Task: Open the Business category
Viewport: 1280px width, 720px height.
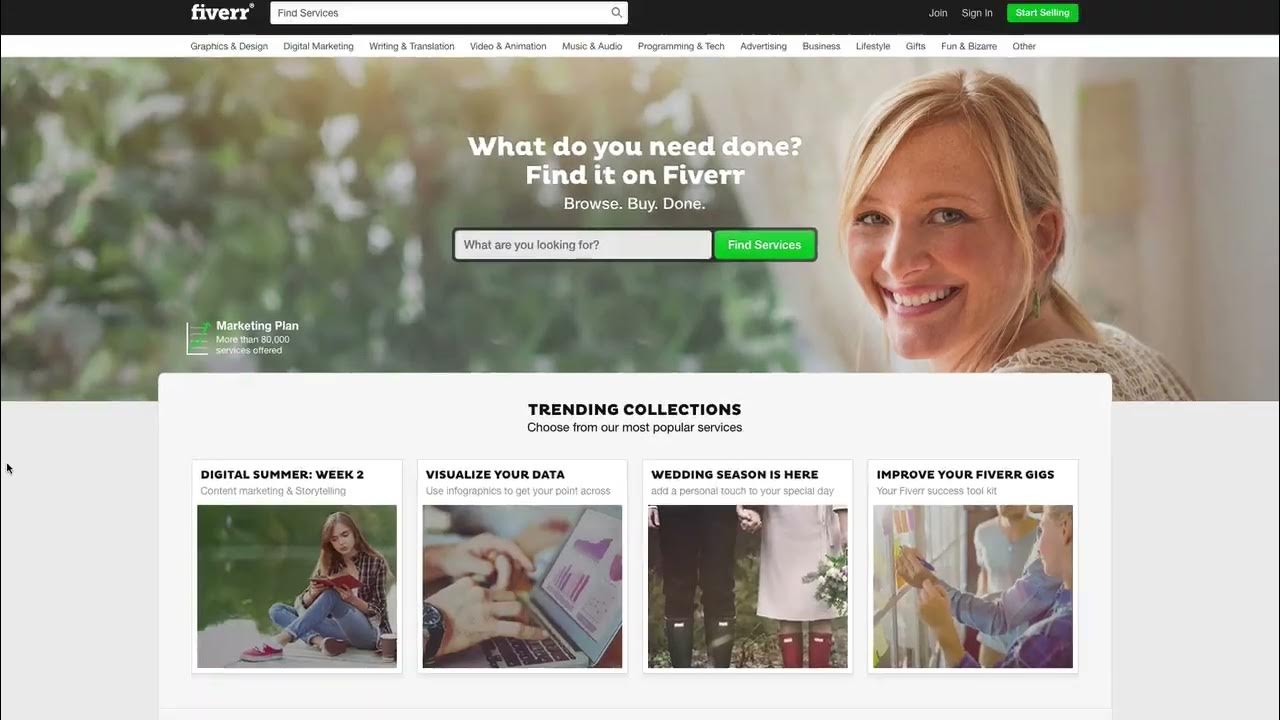Action: pos(821,46)
